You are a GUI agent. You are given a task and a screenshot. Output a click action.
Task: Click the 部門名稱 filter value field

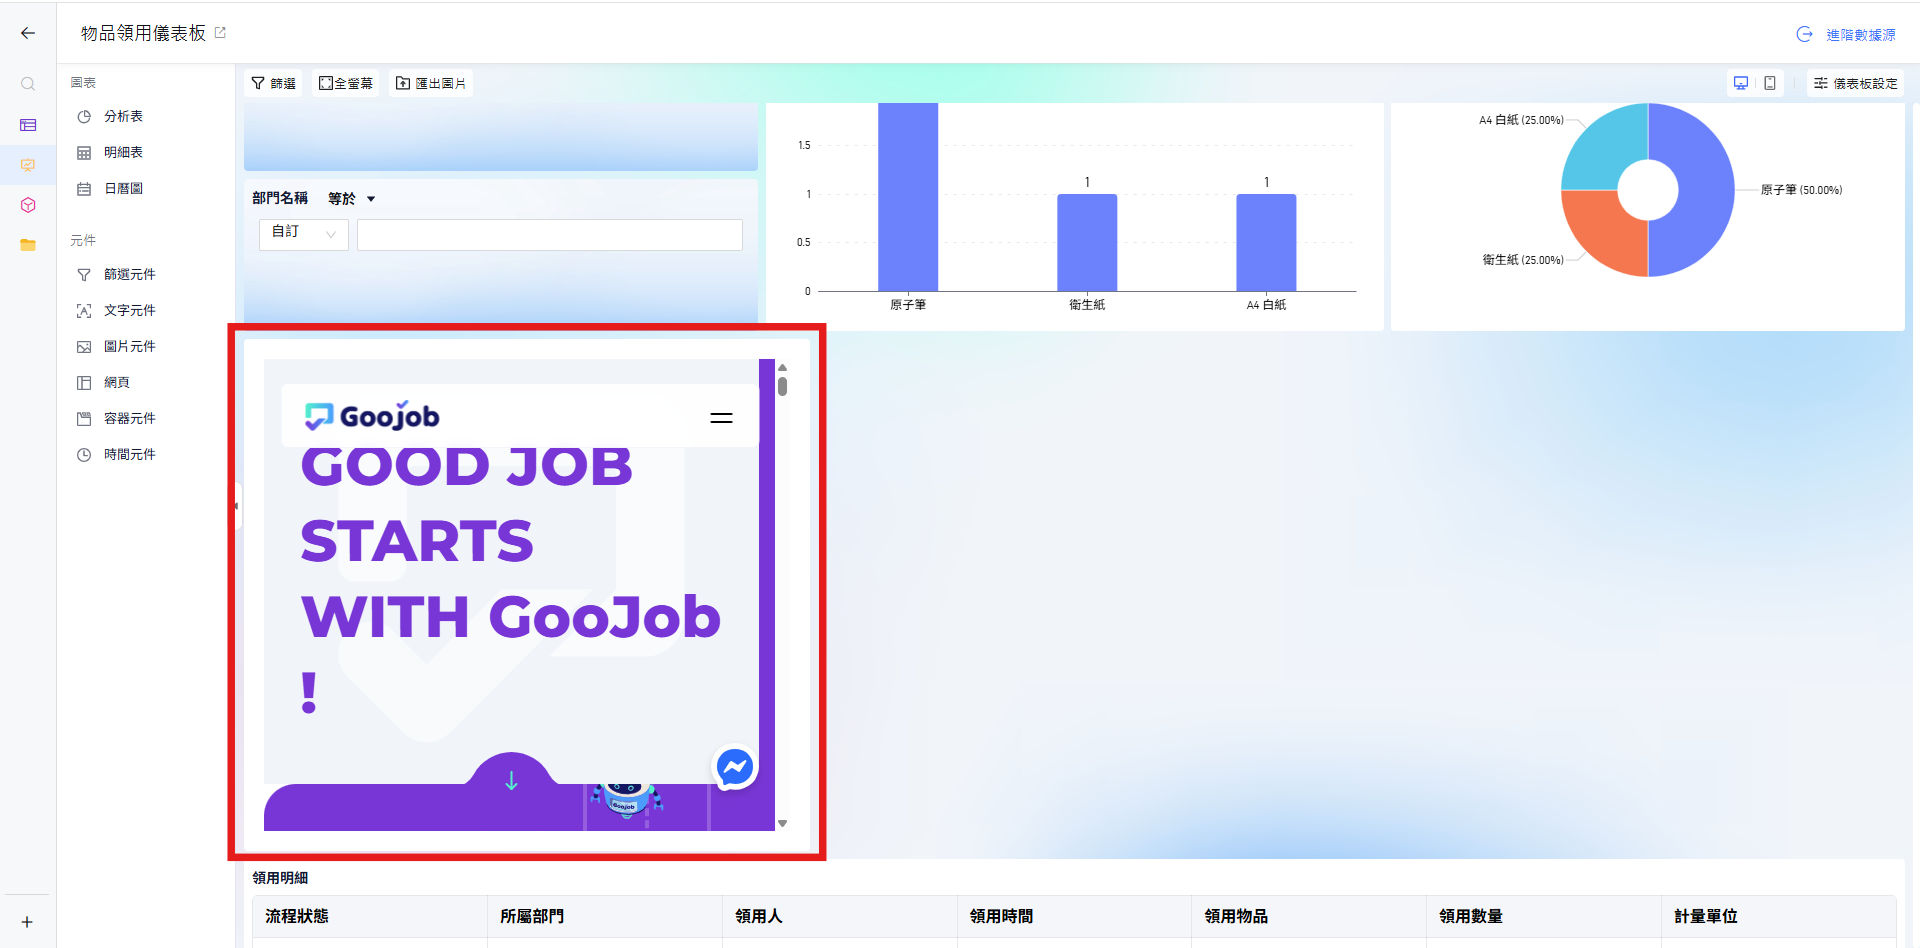tap(550, 234)
